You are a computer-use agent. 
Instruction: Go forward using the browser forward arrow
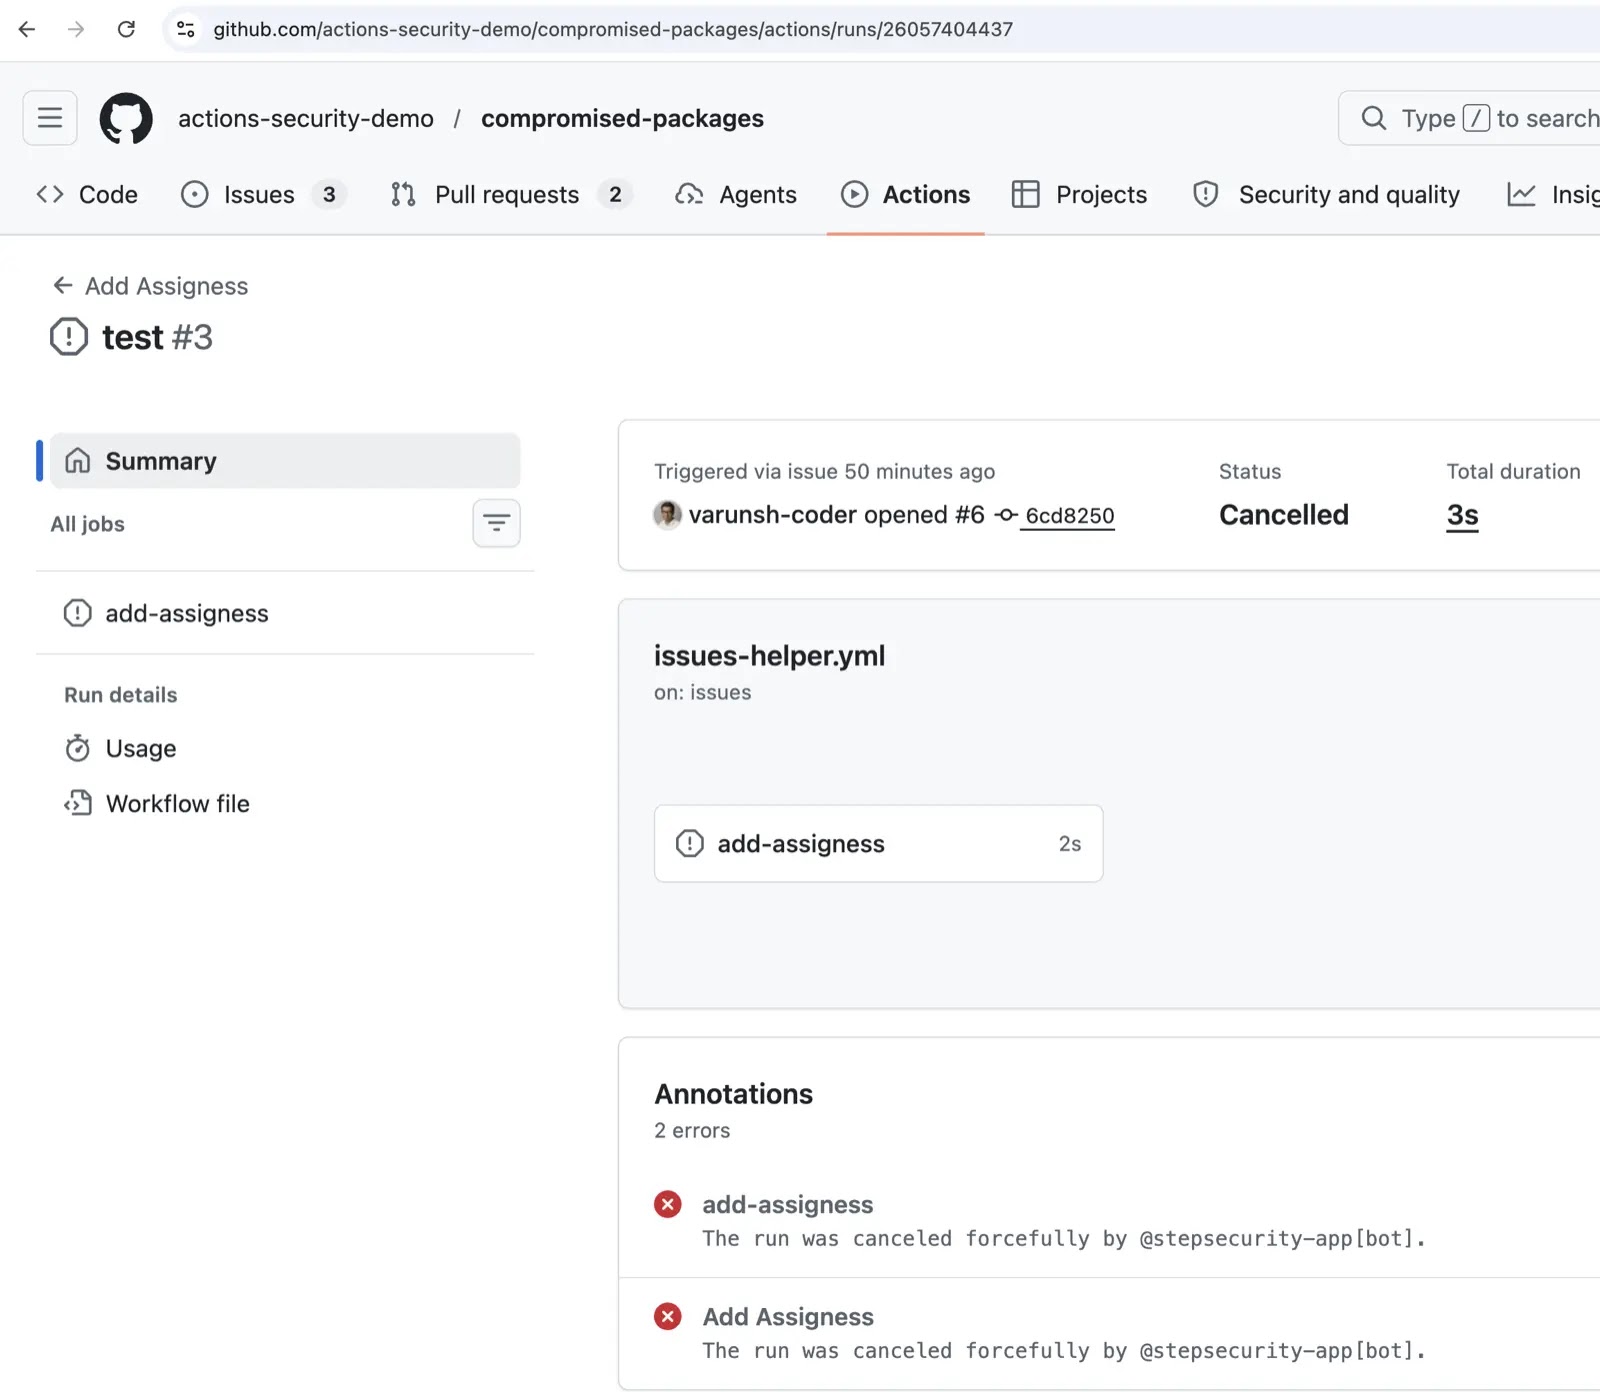[x=76, y=29]
